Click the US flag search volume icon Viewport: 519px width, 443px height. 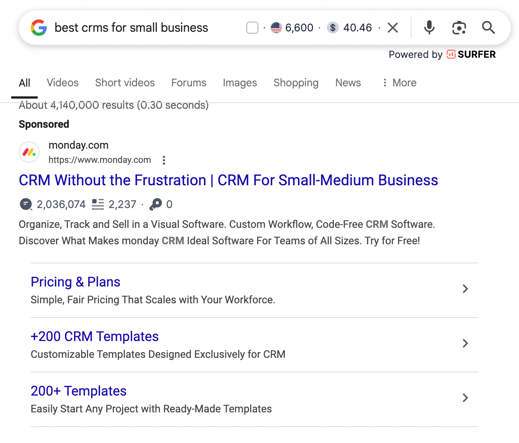[276, 28]
